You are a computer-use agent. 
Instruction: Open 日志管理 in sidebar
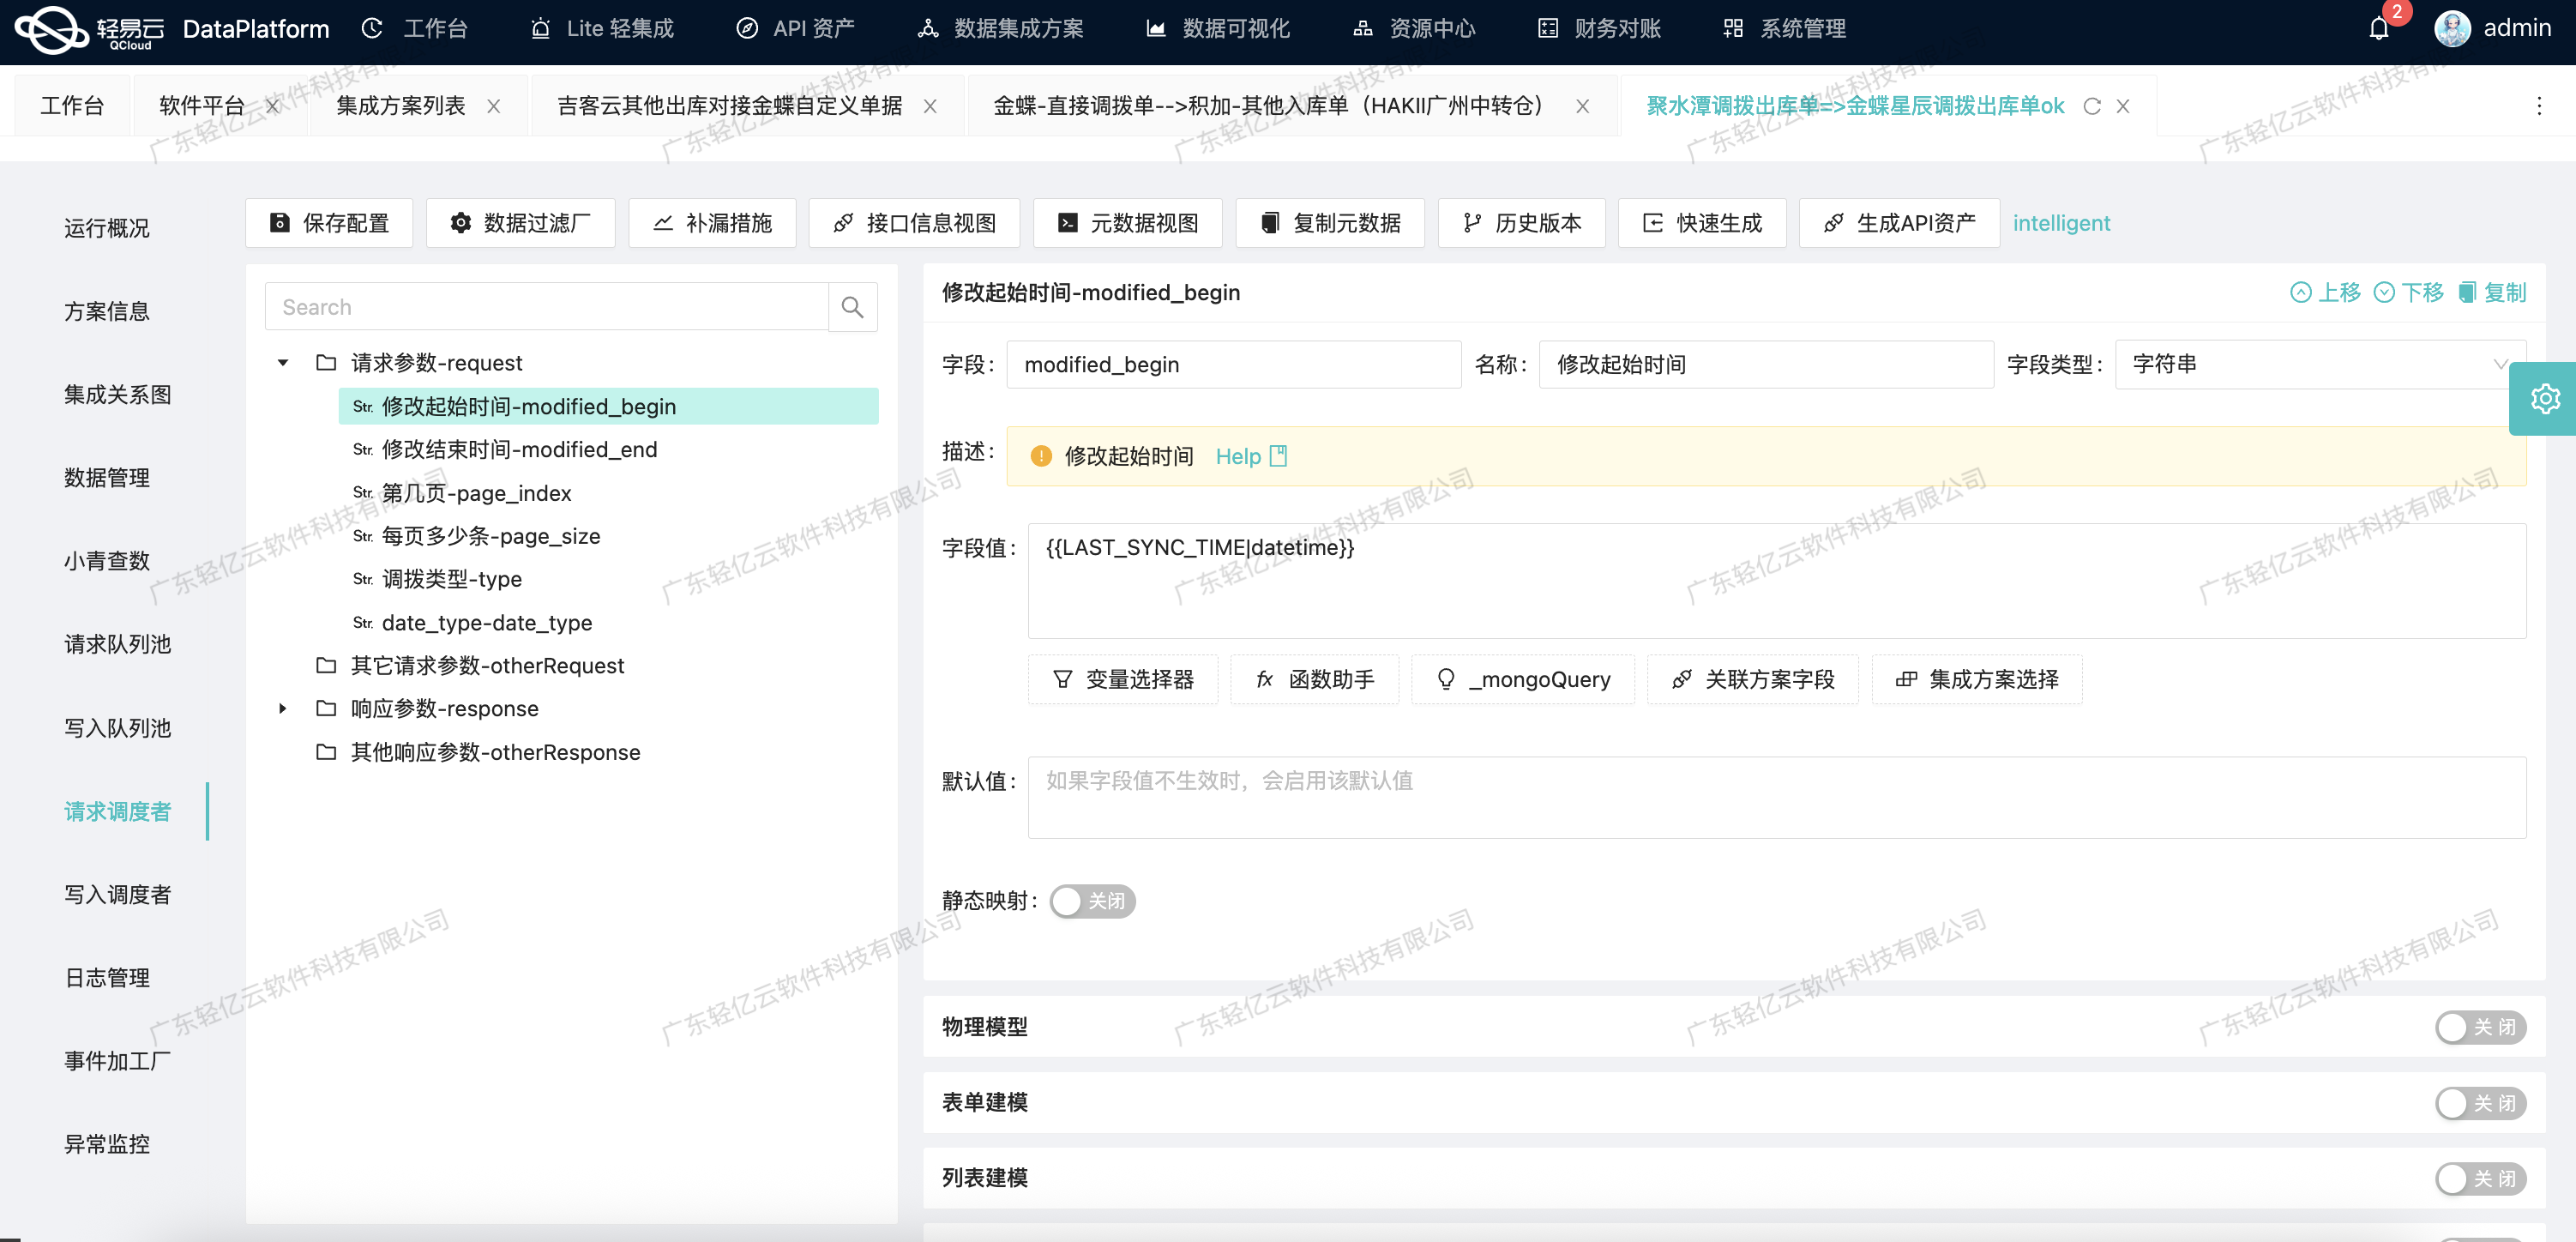tap(106, 977)
